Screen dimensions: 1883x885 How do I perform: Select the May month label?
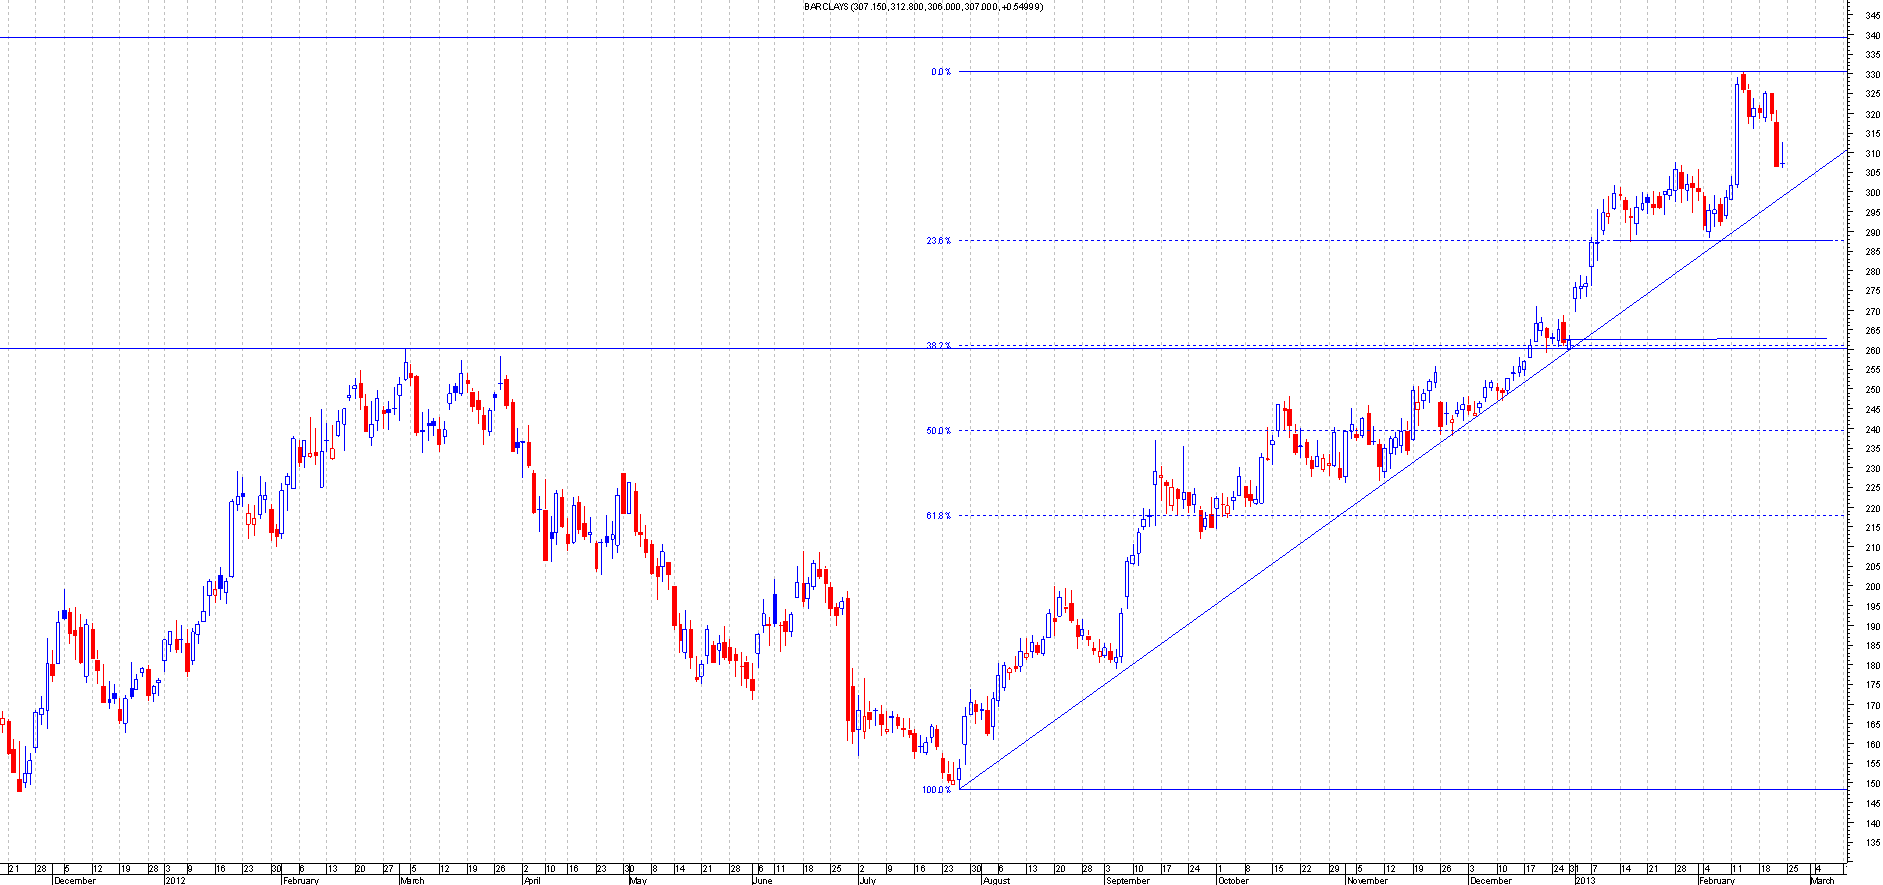(x=638, y=881)
